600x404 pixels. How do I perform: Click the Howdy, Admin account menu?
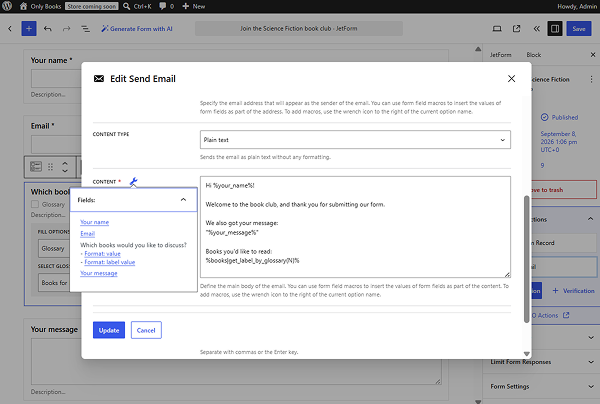[577, 6]
